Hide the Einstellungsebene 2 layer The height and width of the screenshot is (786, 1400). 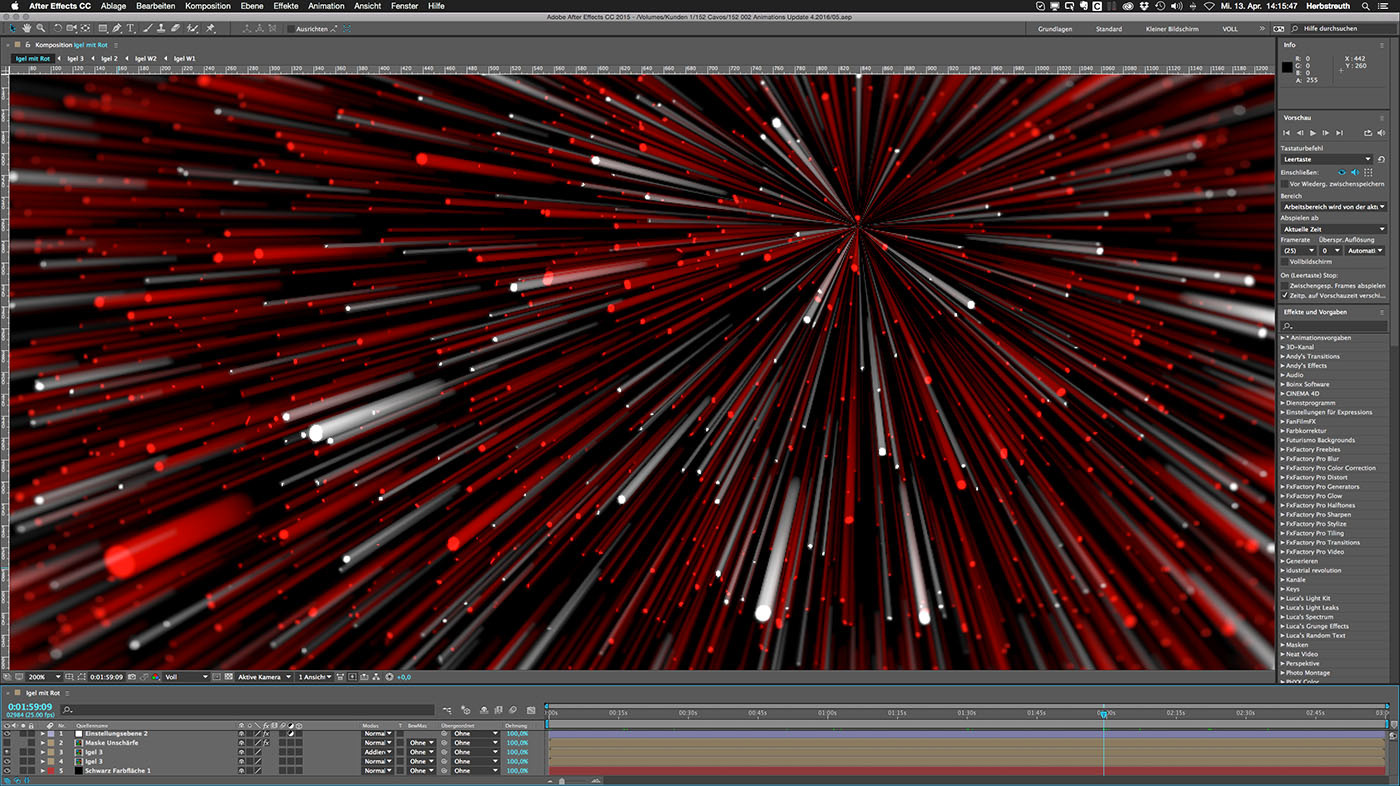tap(7, 733)
